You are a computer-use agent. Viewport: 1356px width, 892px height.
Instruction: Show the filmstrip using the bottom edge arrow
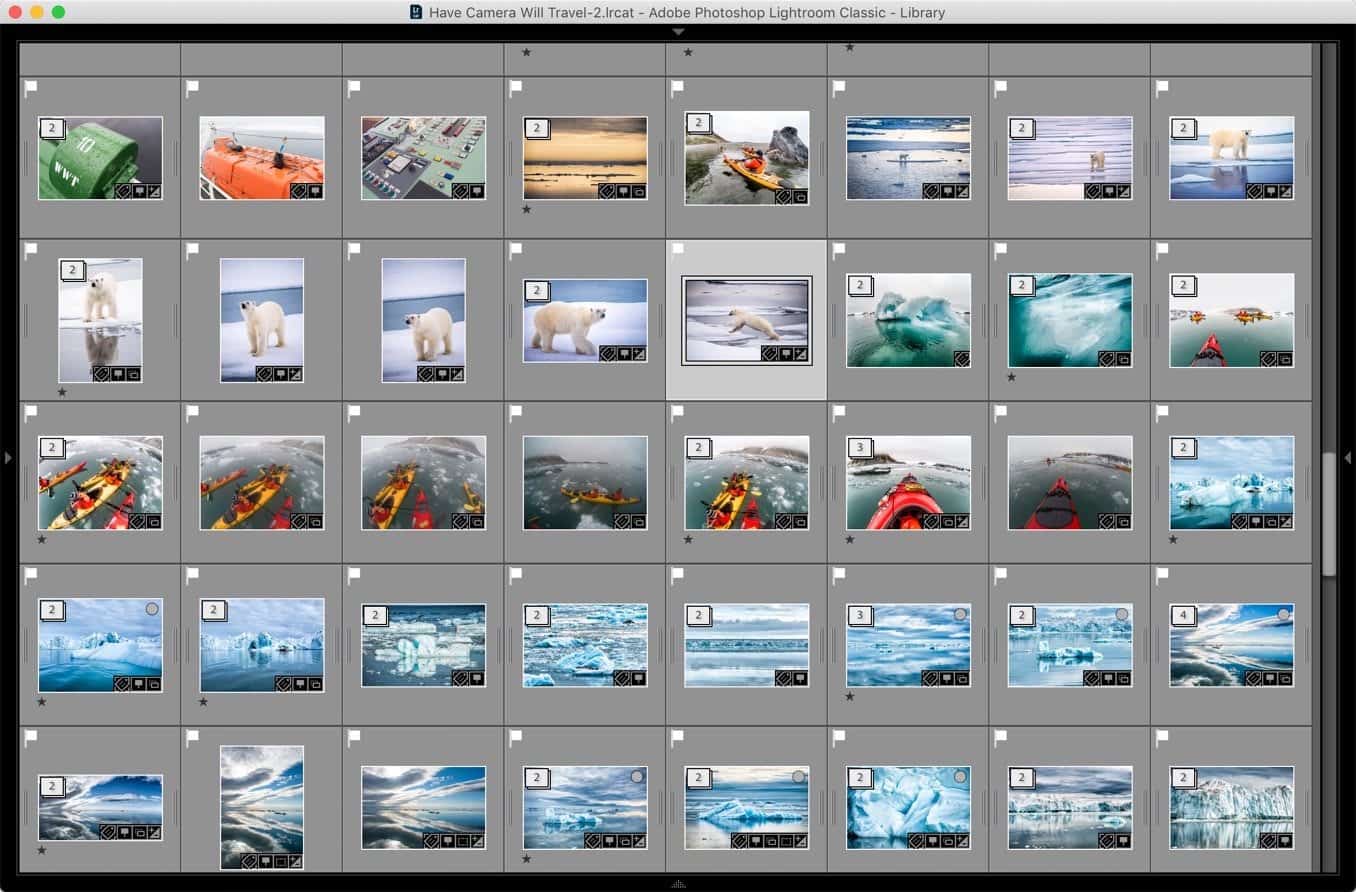point(678,884)
